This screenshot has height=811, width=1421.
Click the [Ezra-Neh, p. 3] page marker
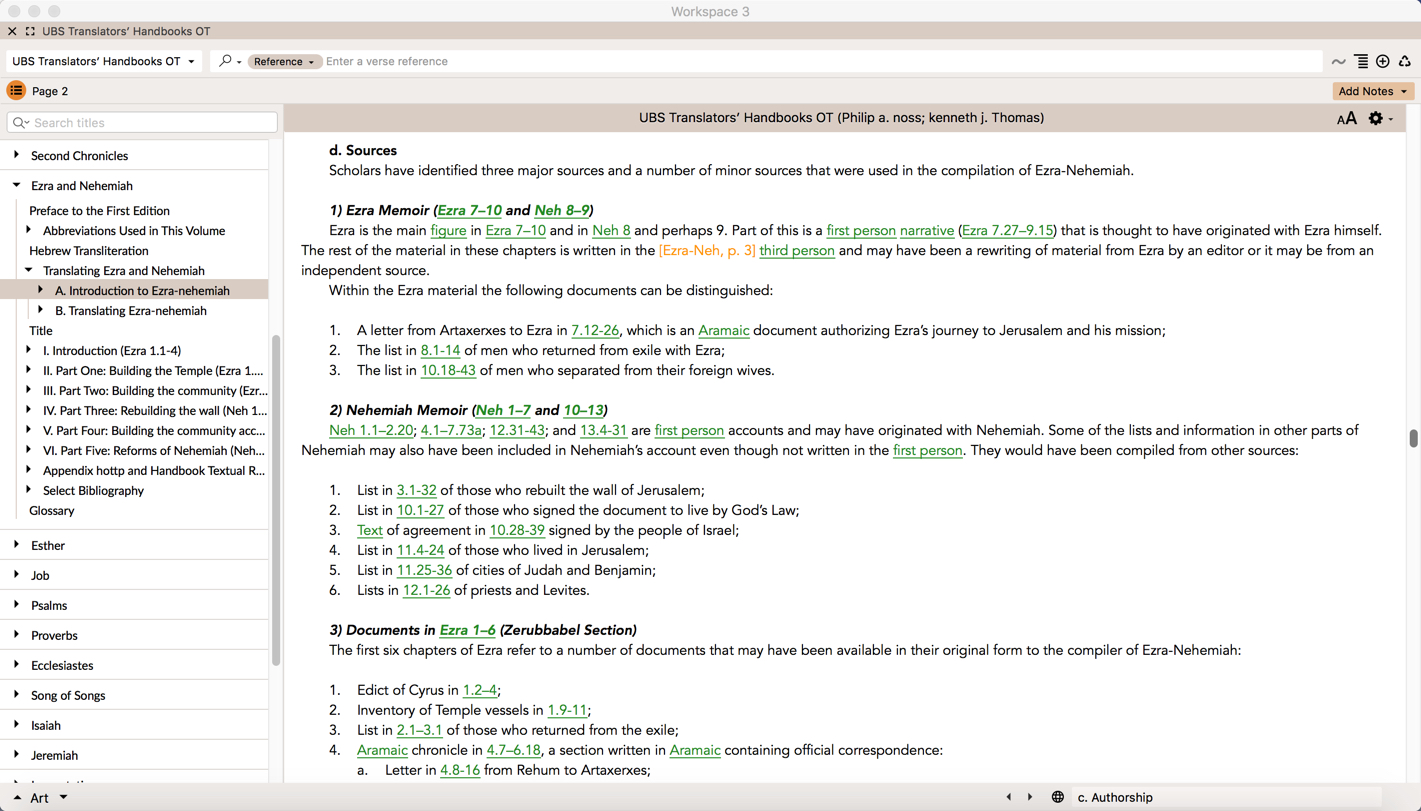[707, 250]
